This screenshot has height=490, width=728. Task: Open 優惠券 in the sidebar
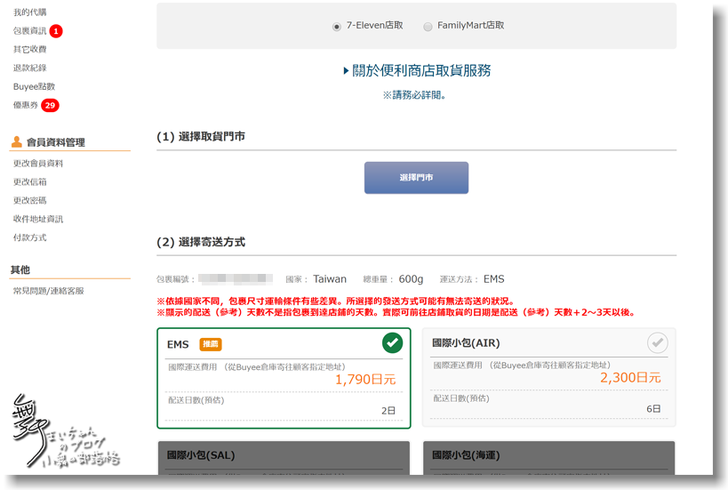pyautogui.click(x=26, y=105)
